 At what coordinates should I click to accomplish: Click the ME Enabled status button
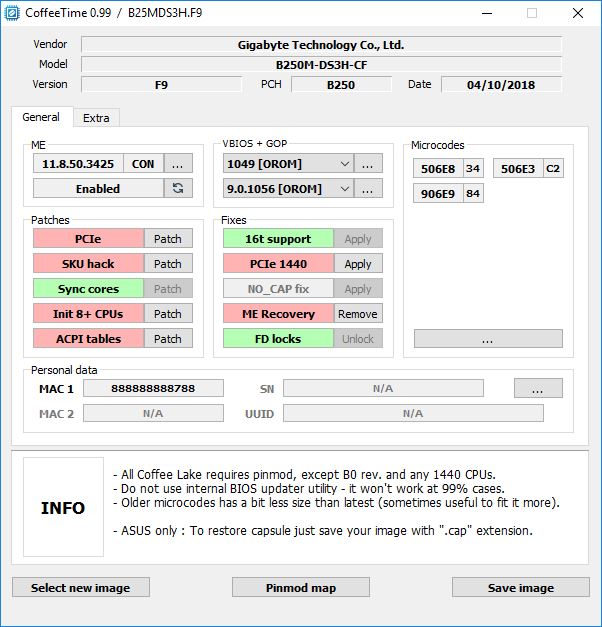98,188
